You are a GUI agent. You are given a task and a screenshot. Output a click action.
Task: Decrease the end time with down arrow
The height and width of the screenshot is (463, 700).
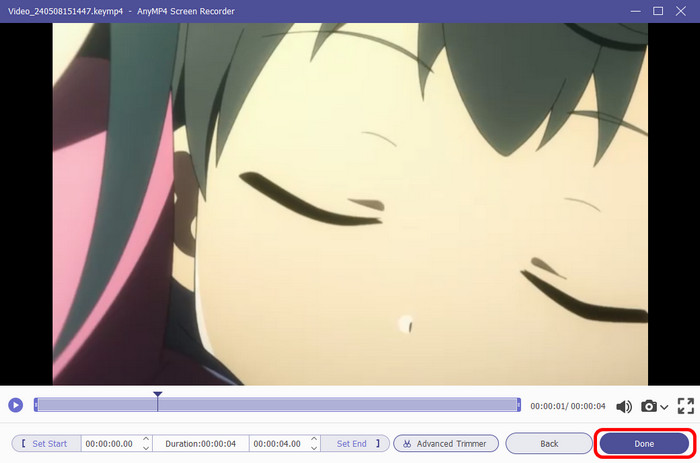tap(314, 448)
